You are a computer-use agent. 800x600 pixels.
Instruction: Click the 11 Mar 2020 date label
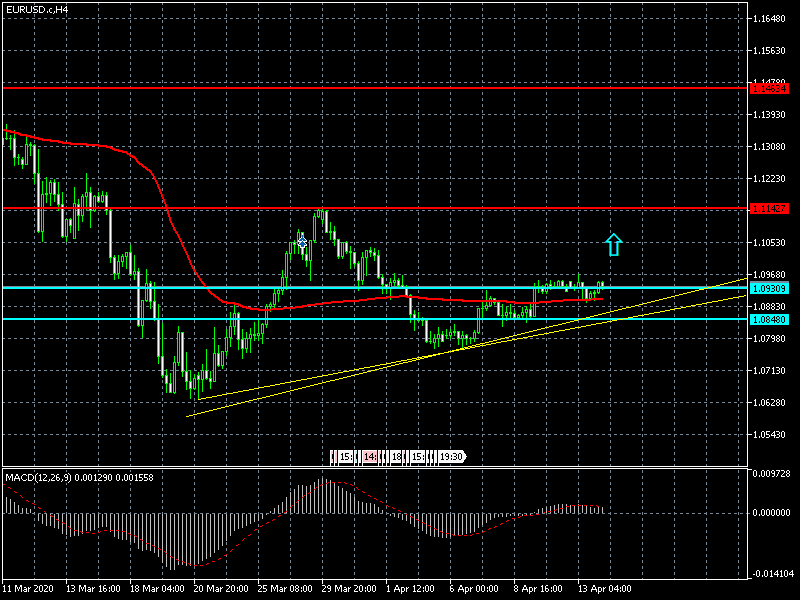coord(30,589)
